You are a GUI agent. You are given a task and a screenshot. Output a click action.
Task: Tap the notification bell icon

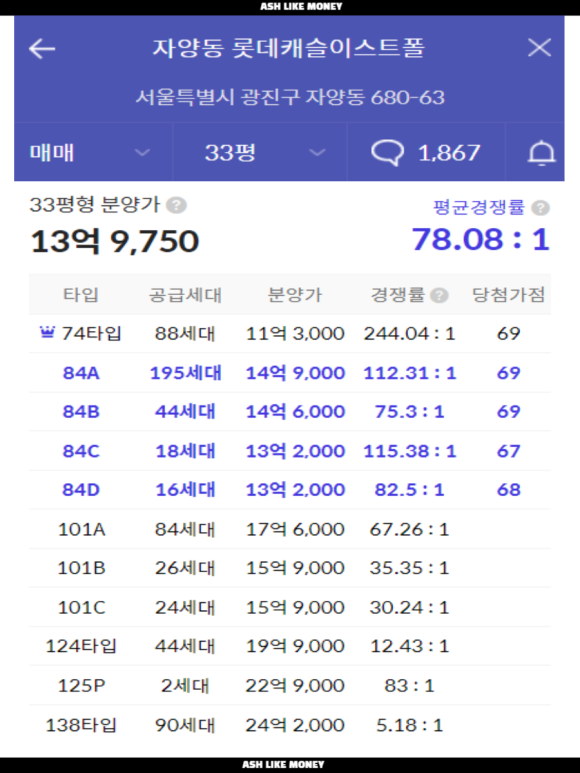pos(541,153)
